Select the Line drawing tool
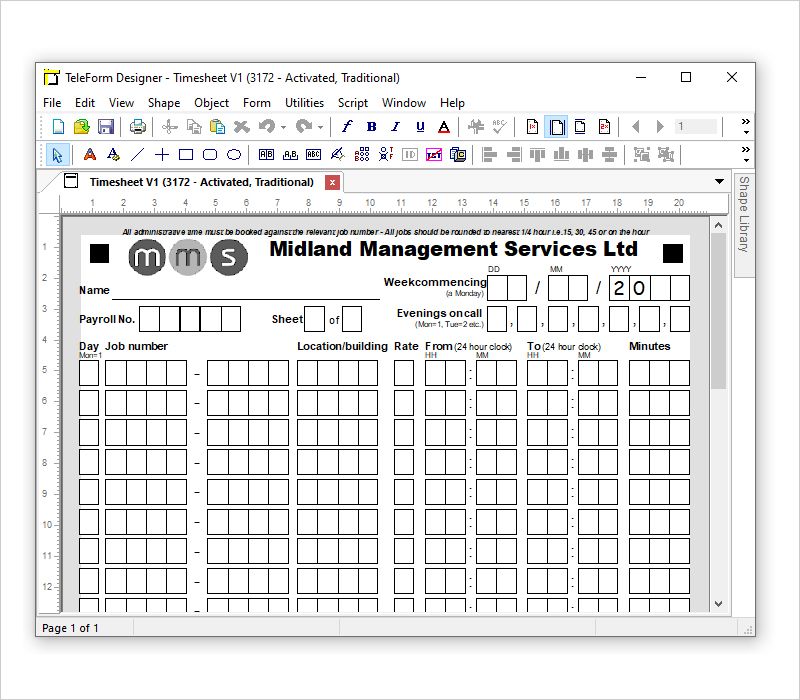800x700 pixels. (137, 154)
